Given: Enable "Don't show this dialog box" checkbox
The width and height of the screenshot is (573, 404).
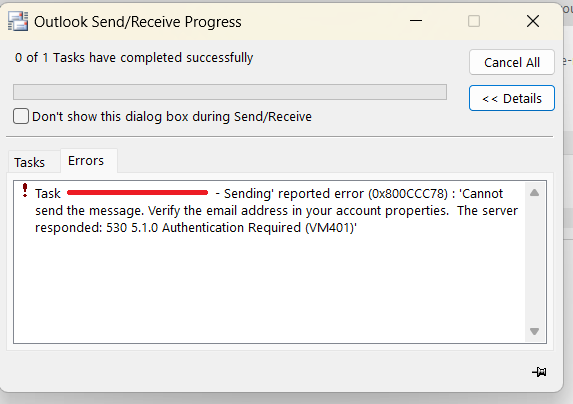Looking at the screenshot, I should (21, 116).
